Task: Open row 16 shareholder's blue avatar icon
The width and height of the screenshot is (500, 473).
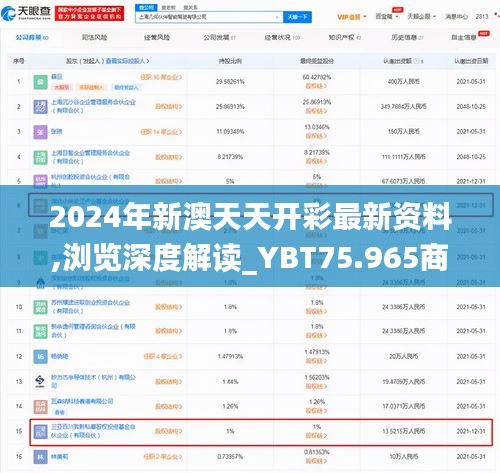Action: pyautogui.click(x=40, y=457)
